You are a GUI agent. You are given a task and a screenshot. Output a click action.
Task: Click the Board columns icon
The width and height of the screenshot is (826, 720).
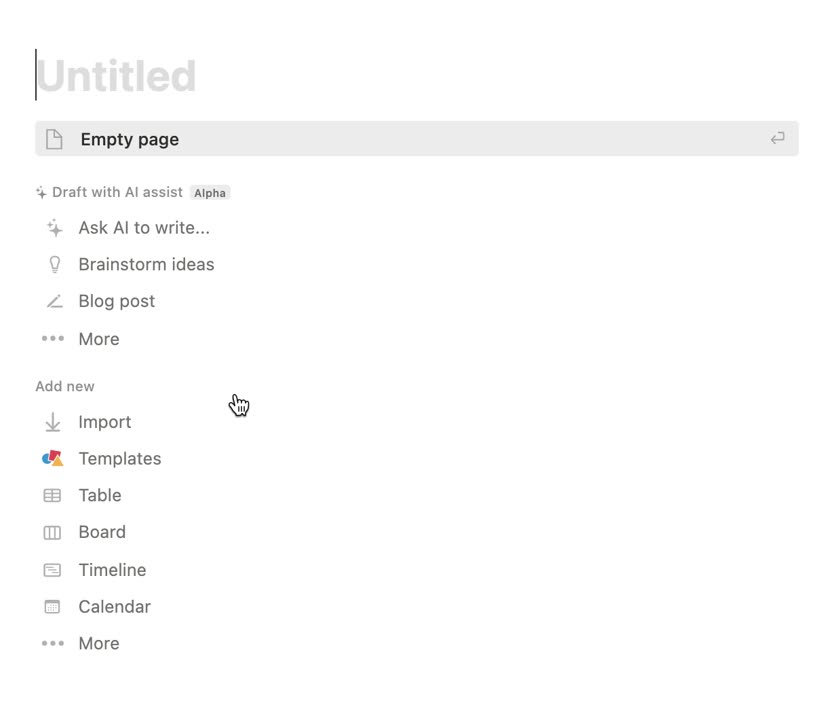pyautogui.click(x=53, y=533)
